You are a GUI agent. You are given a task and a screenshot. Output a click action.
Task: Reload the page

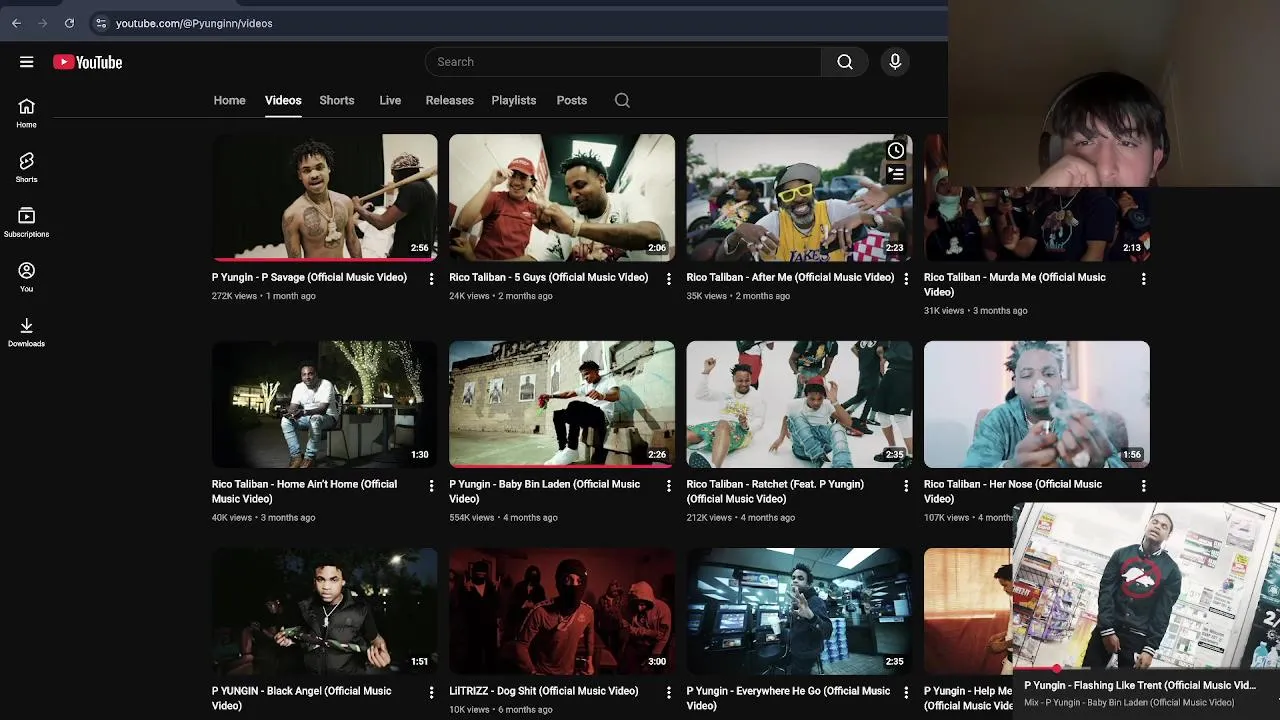pos(69,23)
